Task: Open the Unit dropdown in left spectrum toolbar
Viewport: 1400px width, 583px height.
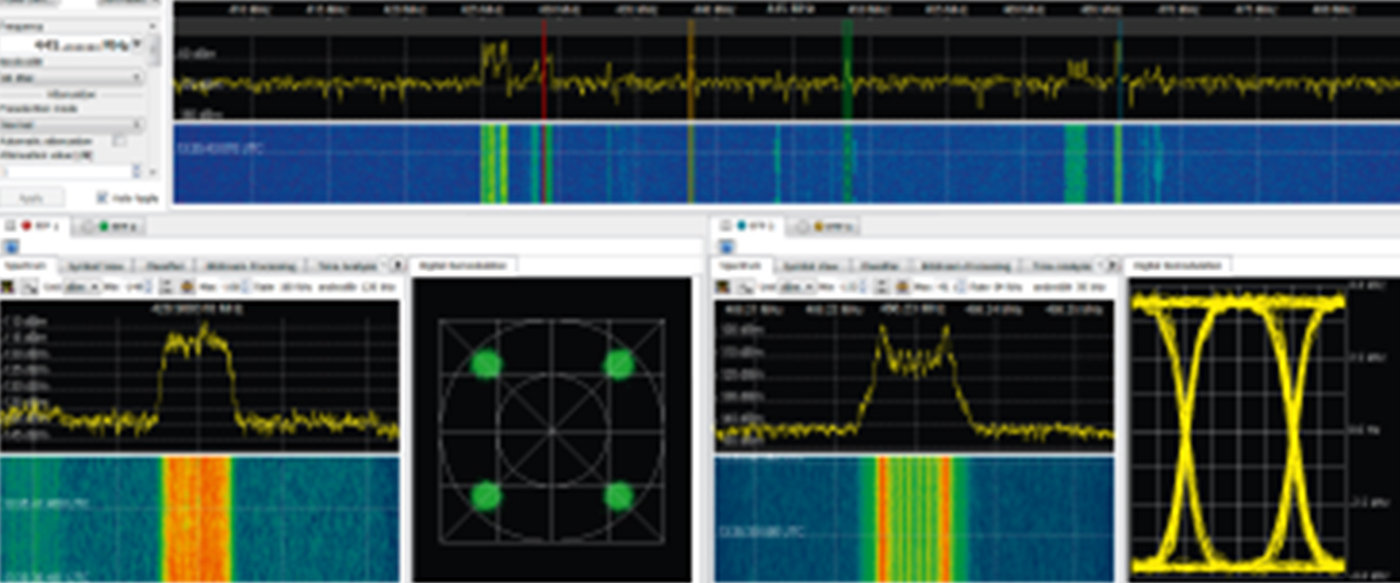Action: (x=80, y=287)
